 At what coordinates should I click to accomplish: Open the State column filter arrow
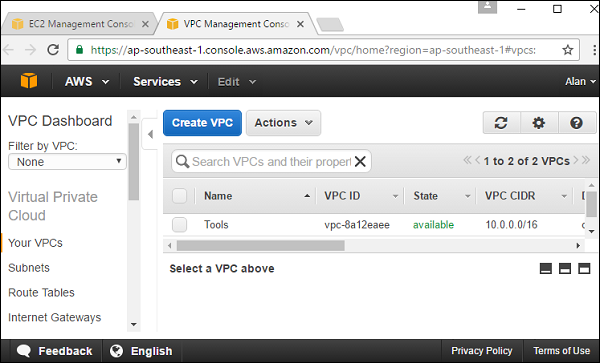468,197
